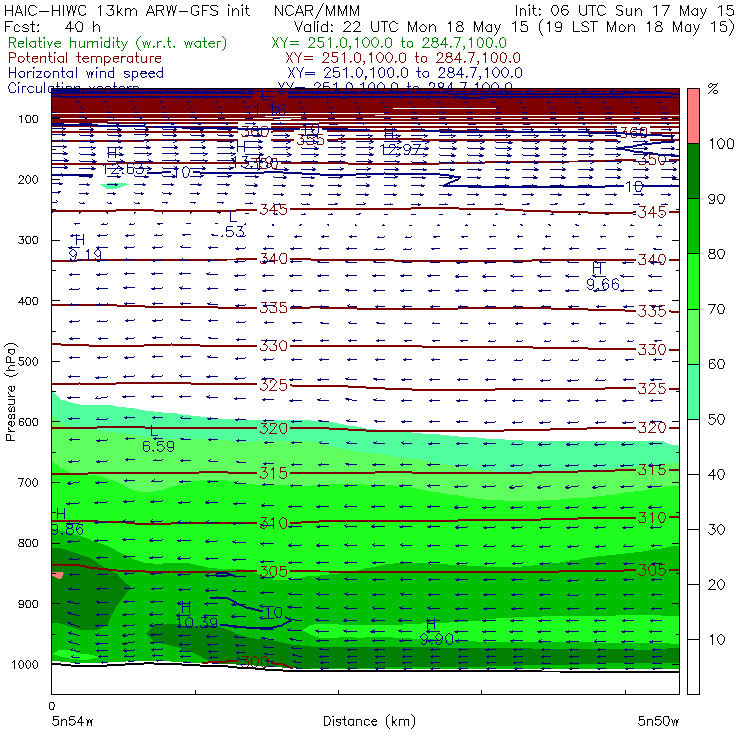Click the 'Relative humidity (w.r.t. water)' legend label
Screen dimensions: 740x740
[x=118, y=43]
